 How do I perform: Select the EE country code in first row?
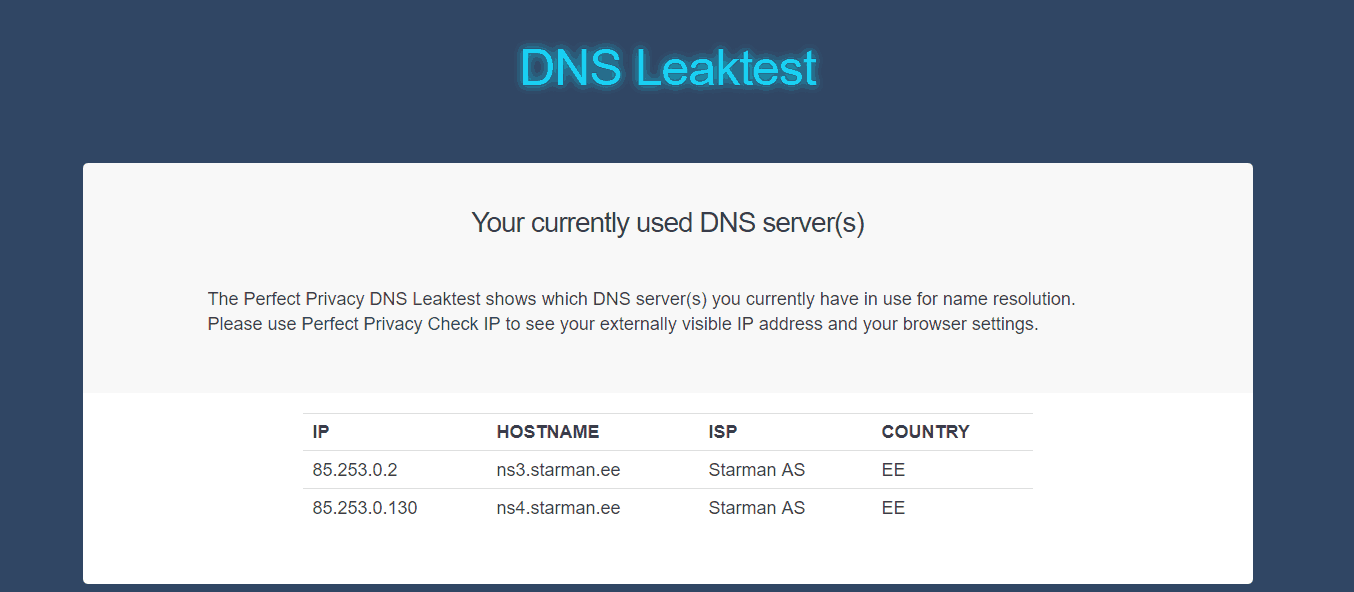tap(893, 469)
